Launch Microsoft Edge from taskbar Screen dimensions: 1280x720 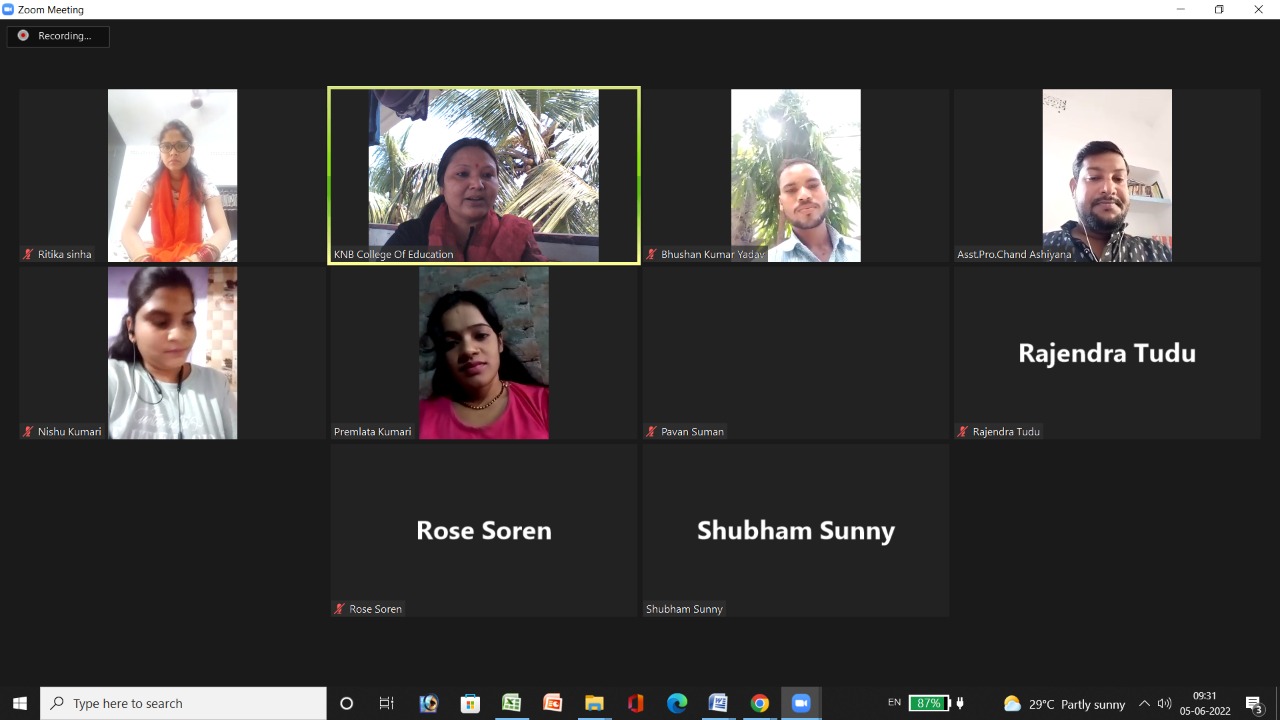click(x=677, y=703)
